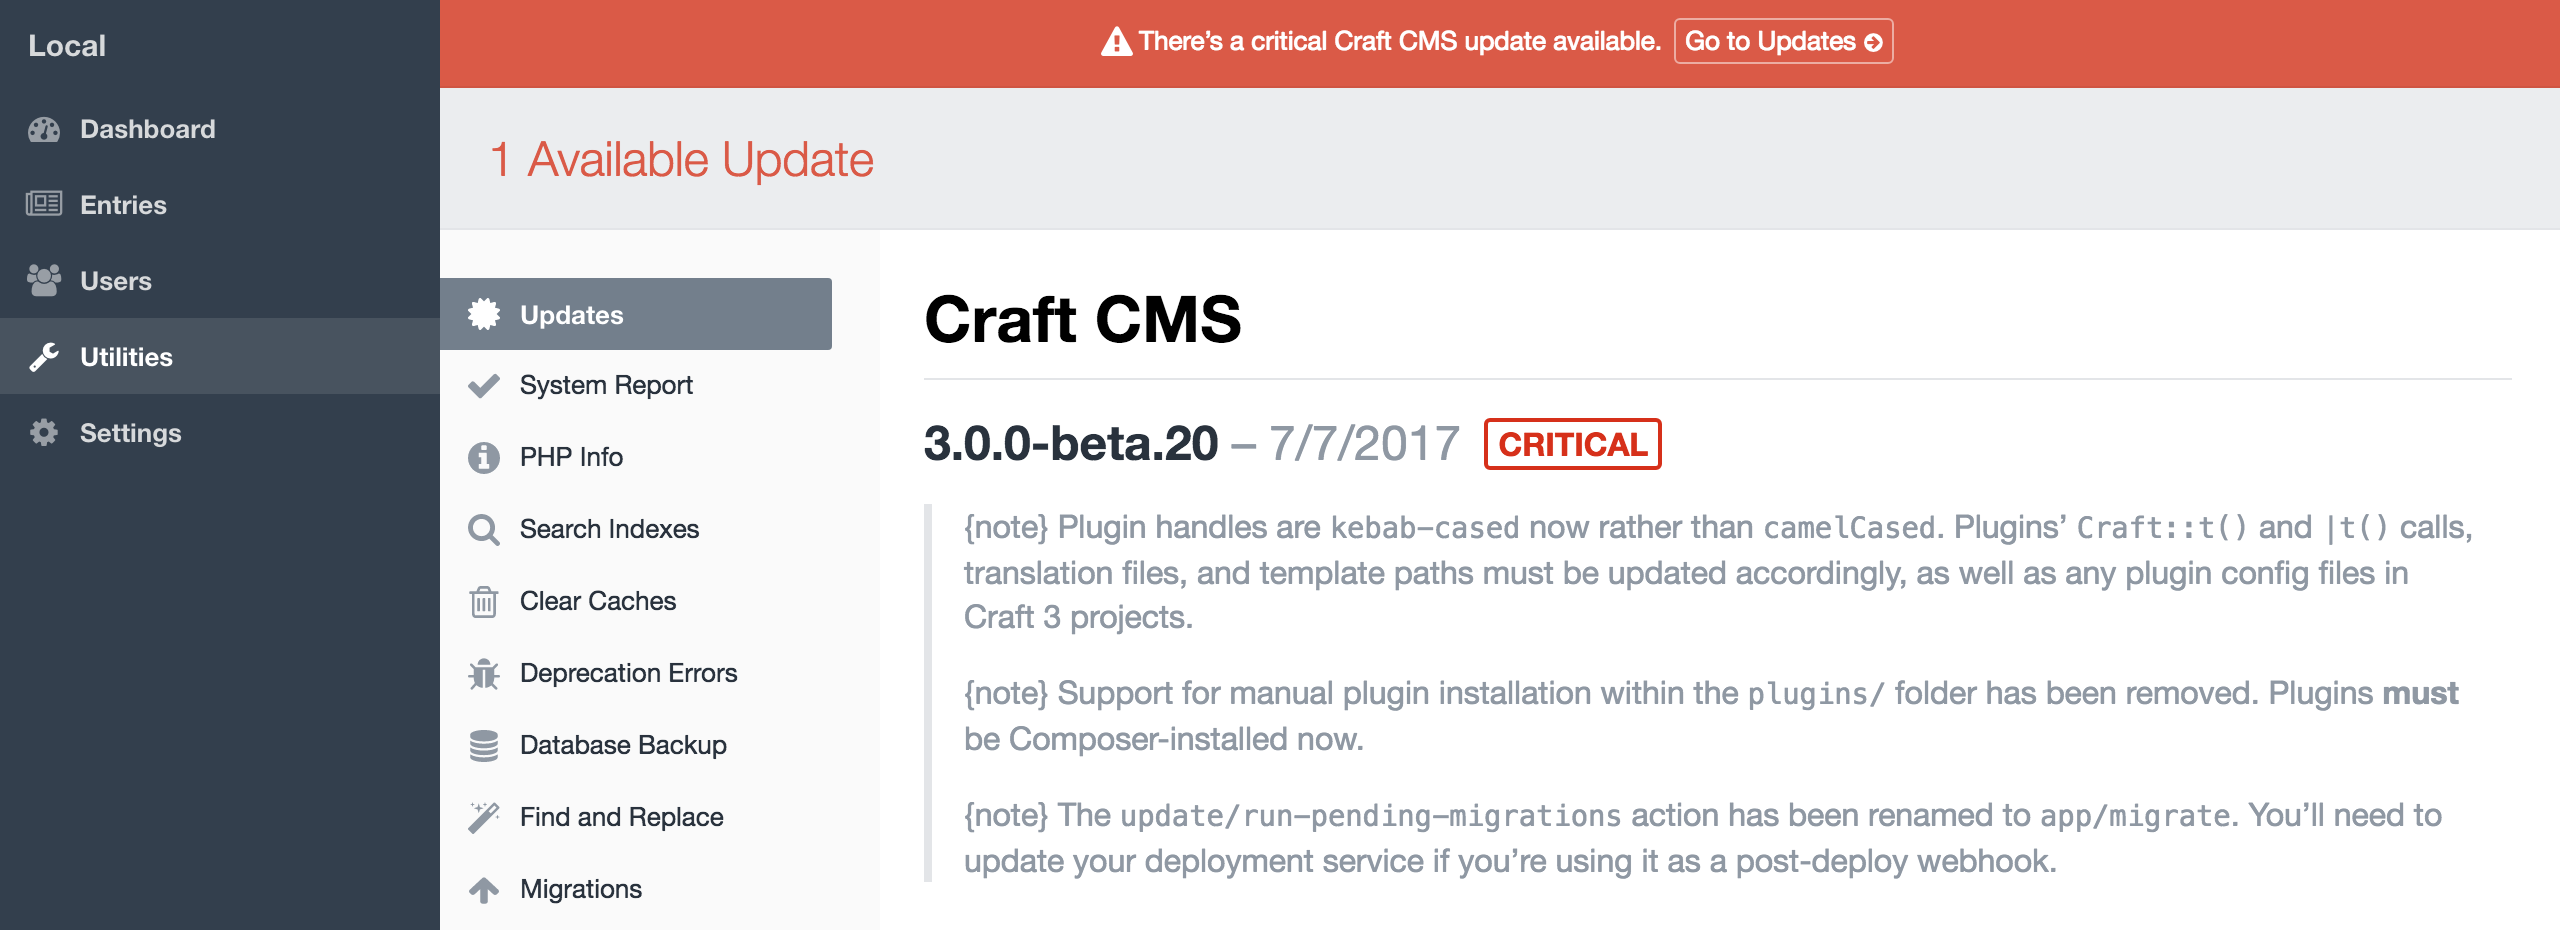Click the Search Indexes magnifier icon

click(x=484, y=528)
